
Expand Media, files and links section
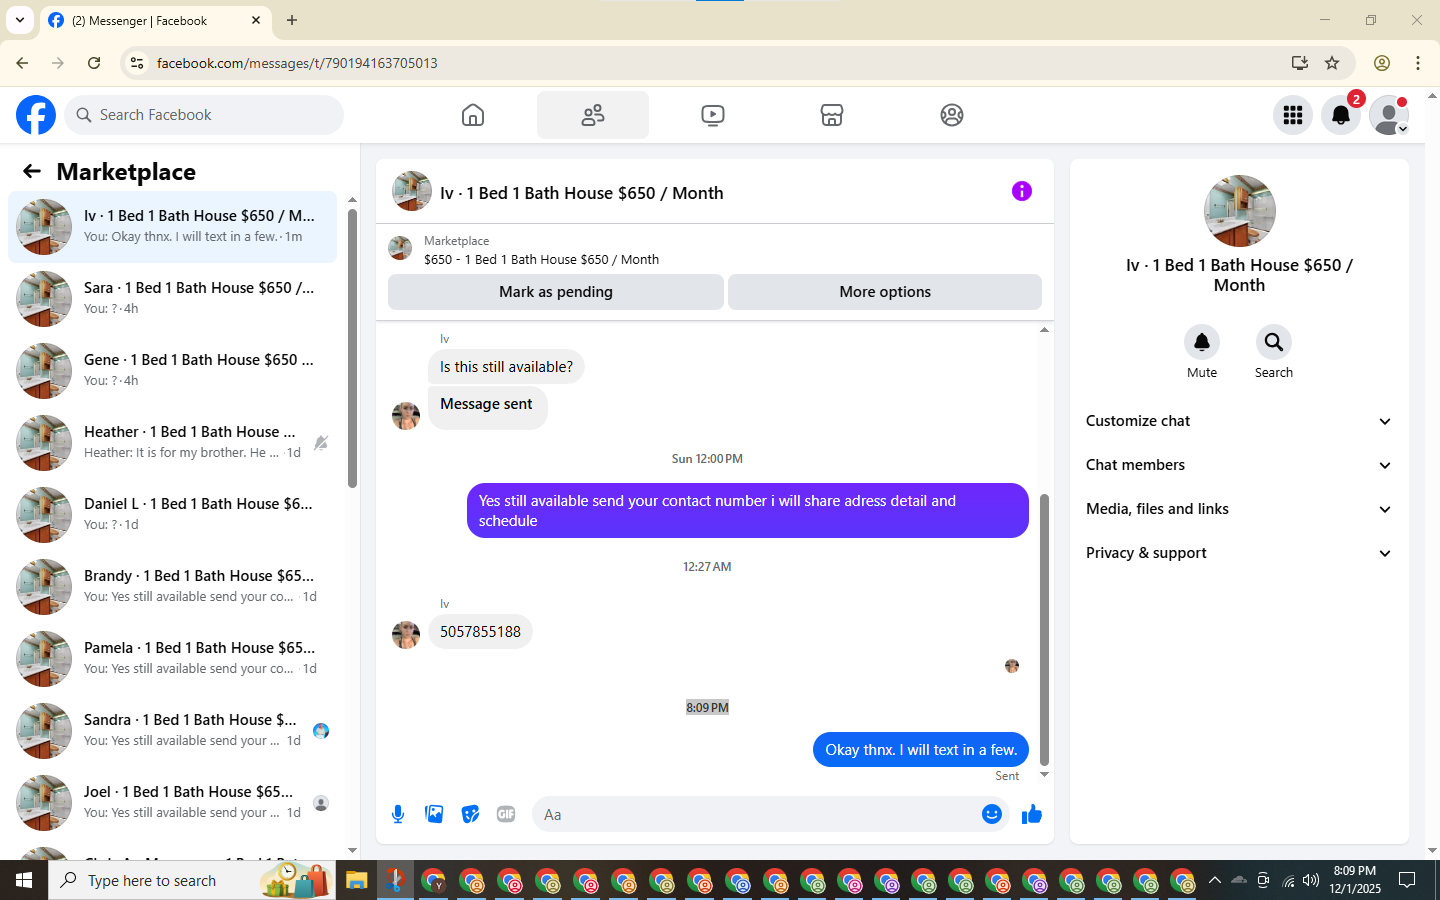(1239, 509)
